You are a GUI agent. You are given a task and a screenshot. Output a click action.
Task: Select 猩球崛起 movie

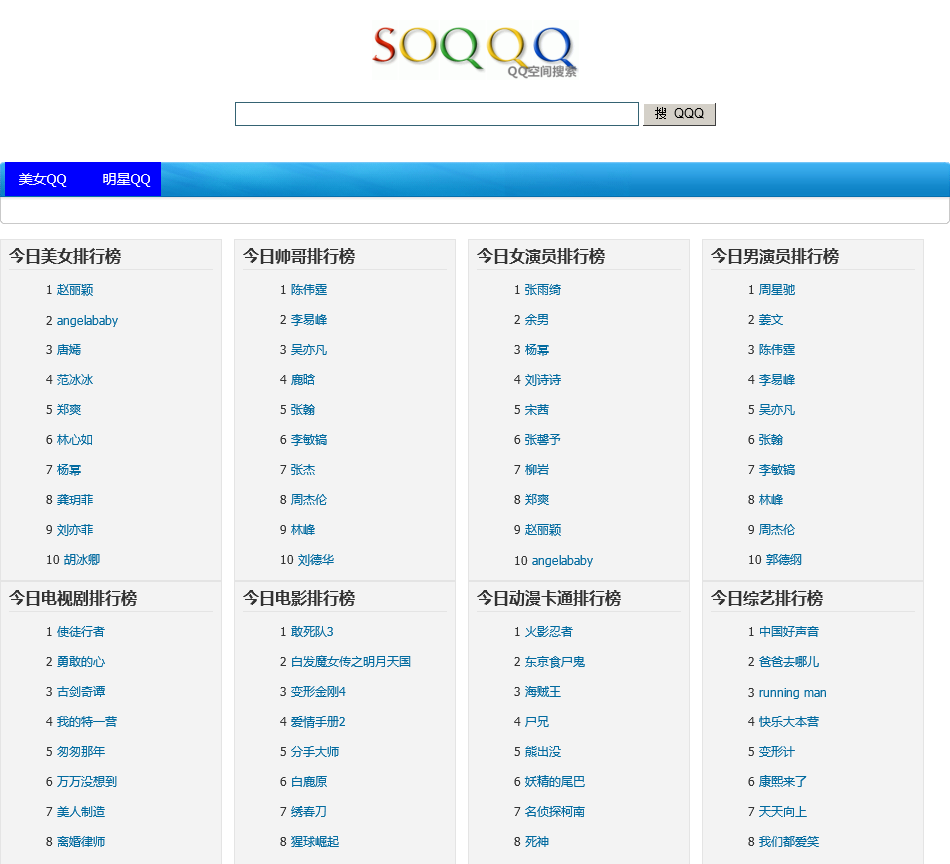[314, 842]
